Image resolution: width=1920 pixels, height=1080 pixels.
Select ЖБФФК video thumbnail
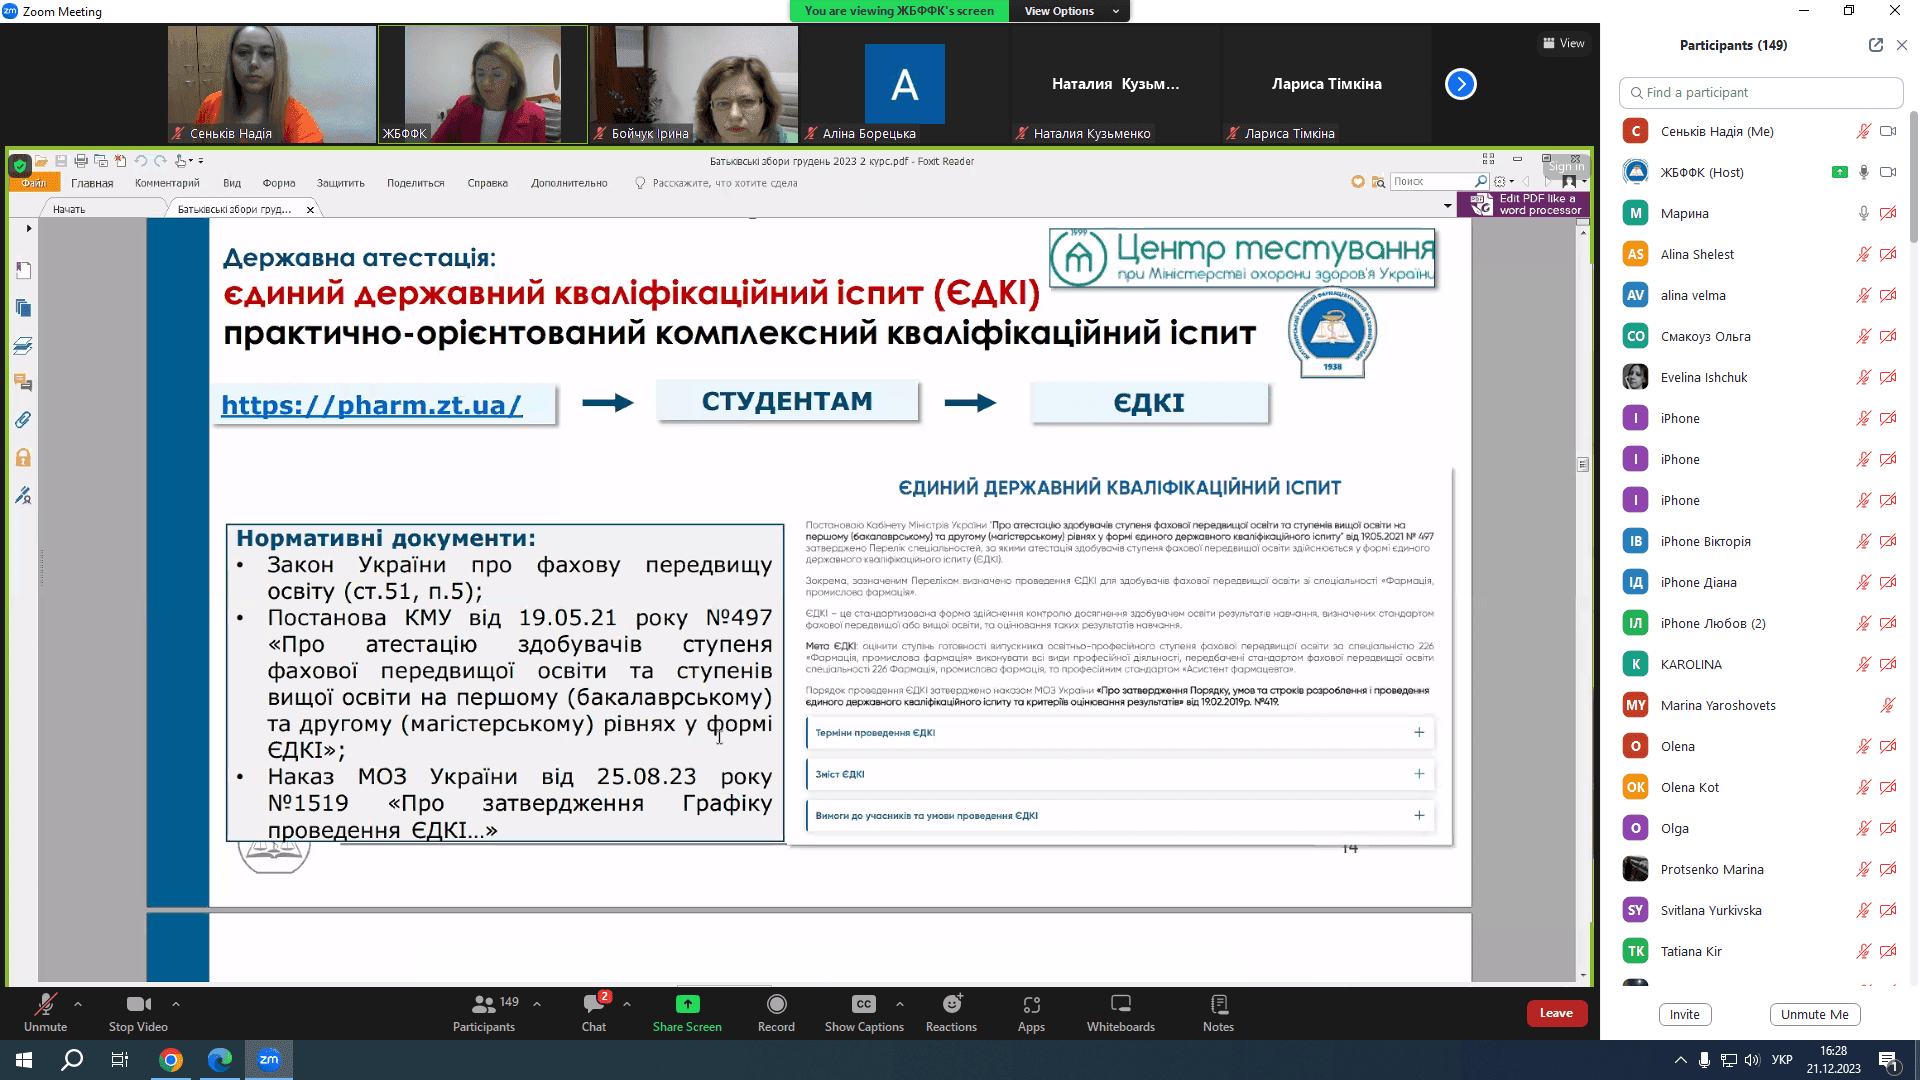point(483,84)
